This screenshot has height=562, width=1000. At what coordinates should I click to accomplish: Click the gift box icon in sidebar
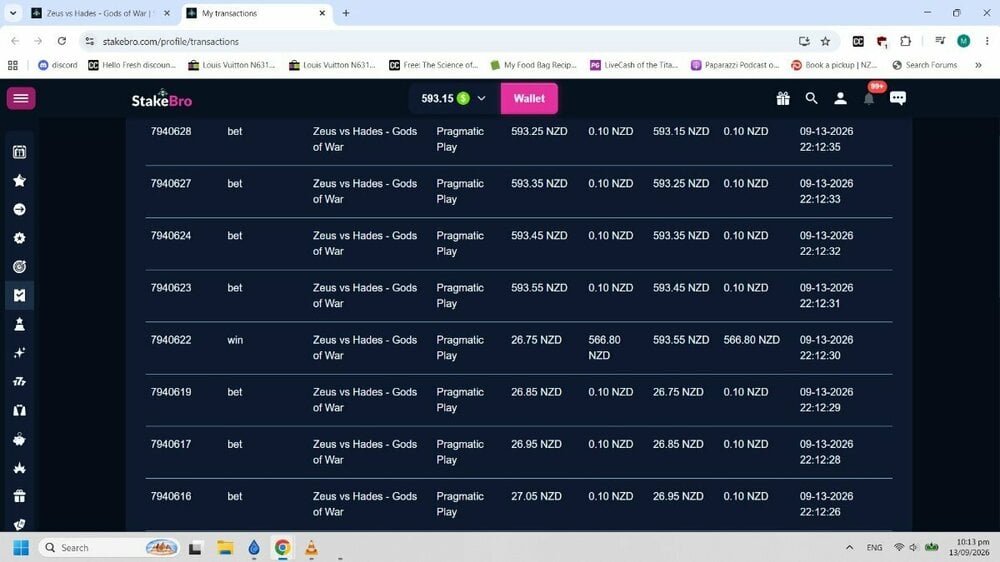[x=20, y=496]
